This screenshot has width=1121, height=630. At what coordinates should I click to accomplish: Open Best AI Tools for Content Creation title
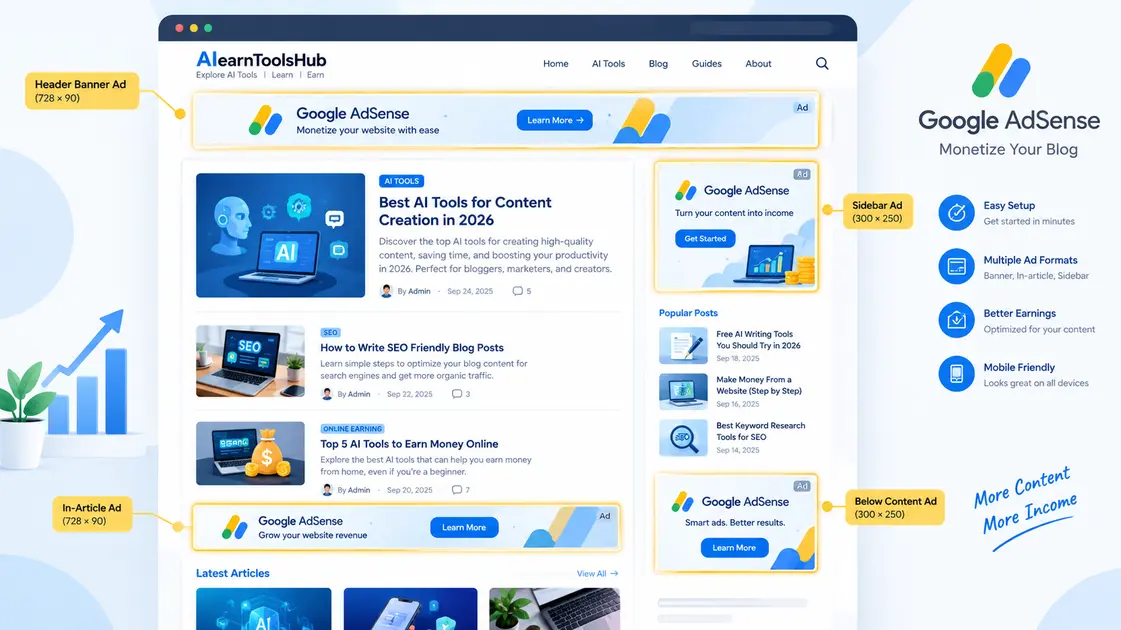[x=465, y=211]
